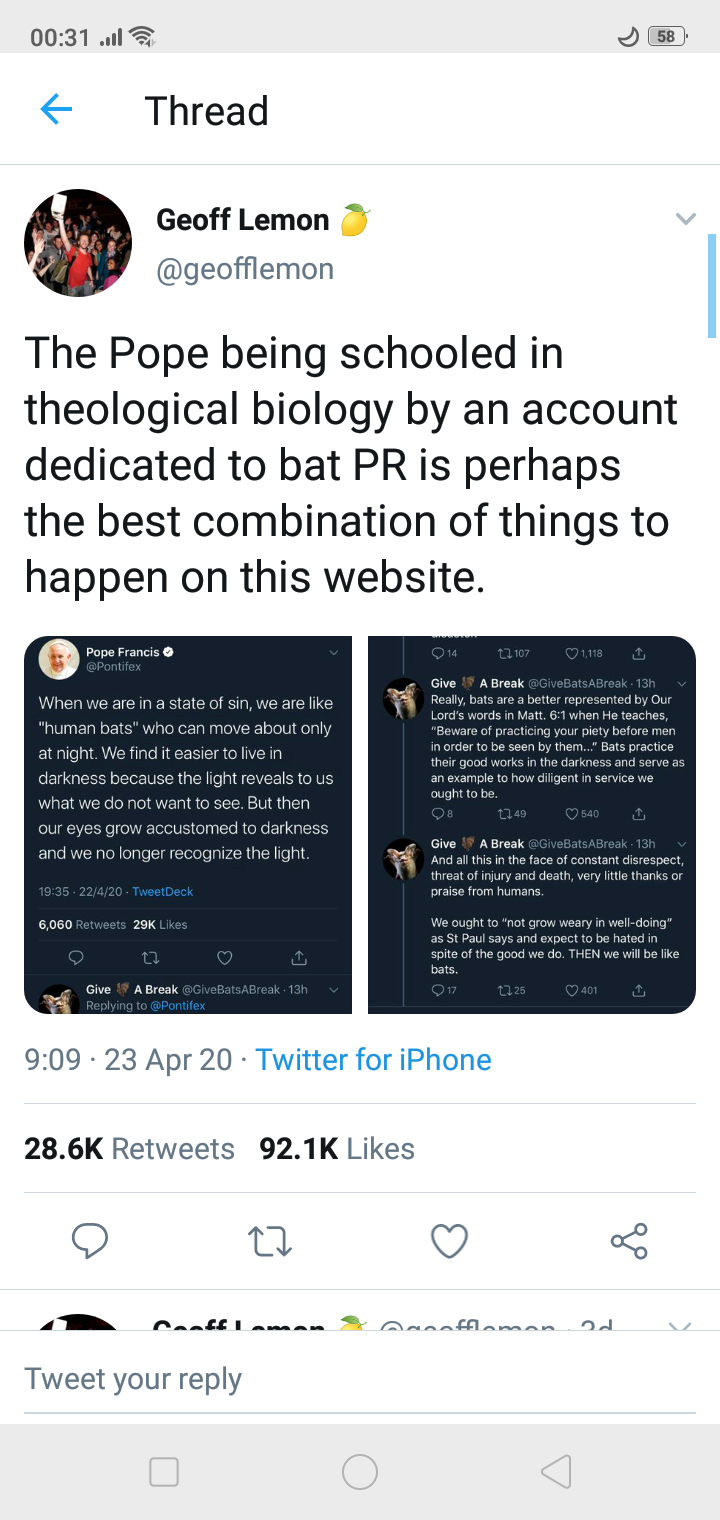Tap the back arrow in Thread header
Screen dimensions: 720x1520
56,110
